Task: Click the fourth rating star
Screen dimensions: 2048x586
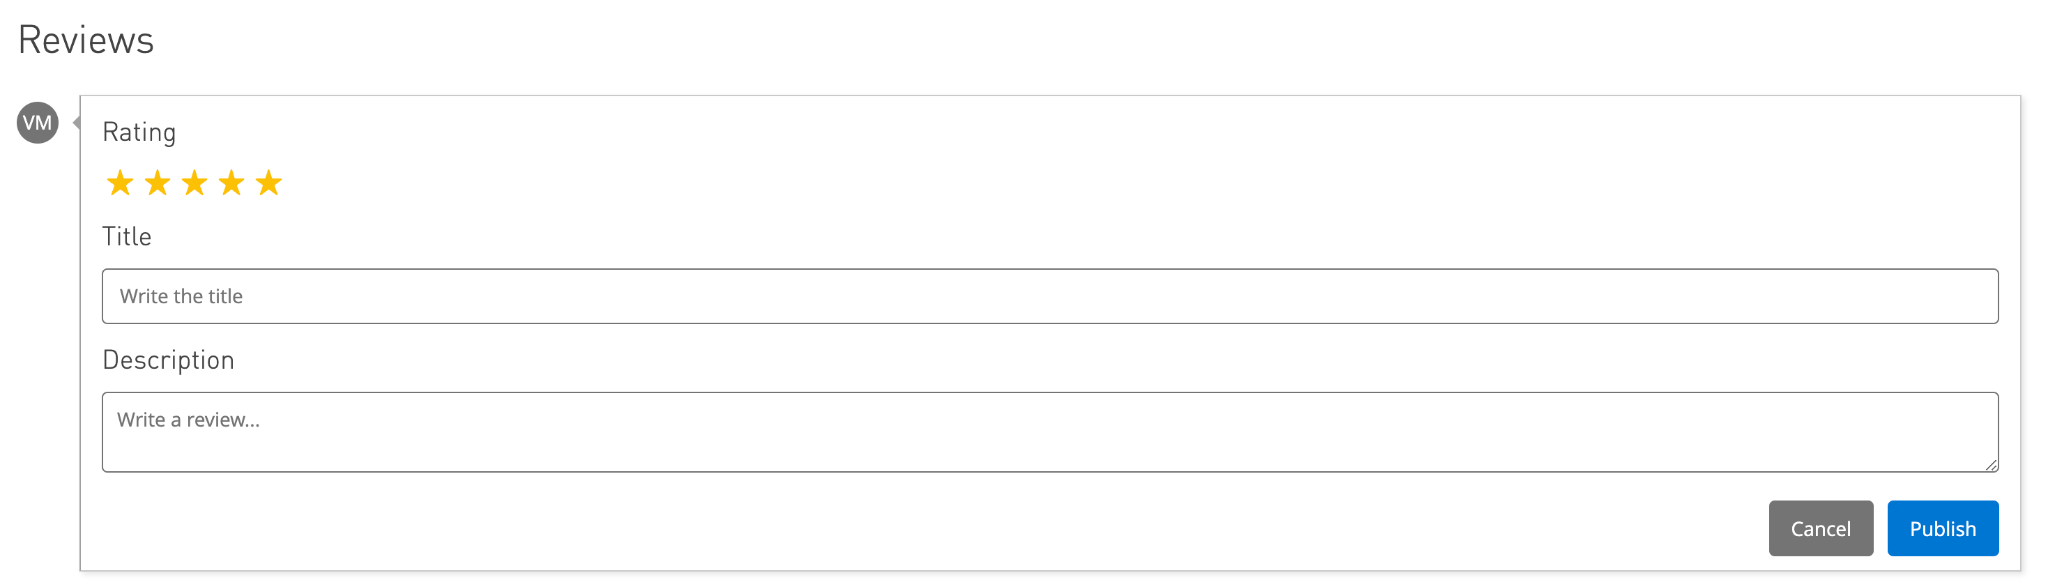Action: pyautogui.click(x=231, y=183)
